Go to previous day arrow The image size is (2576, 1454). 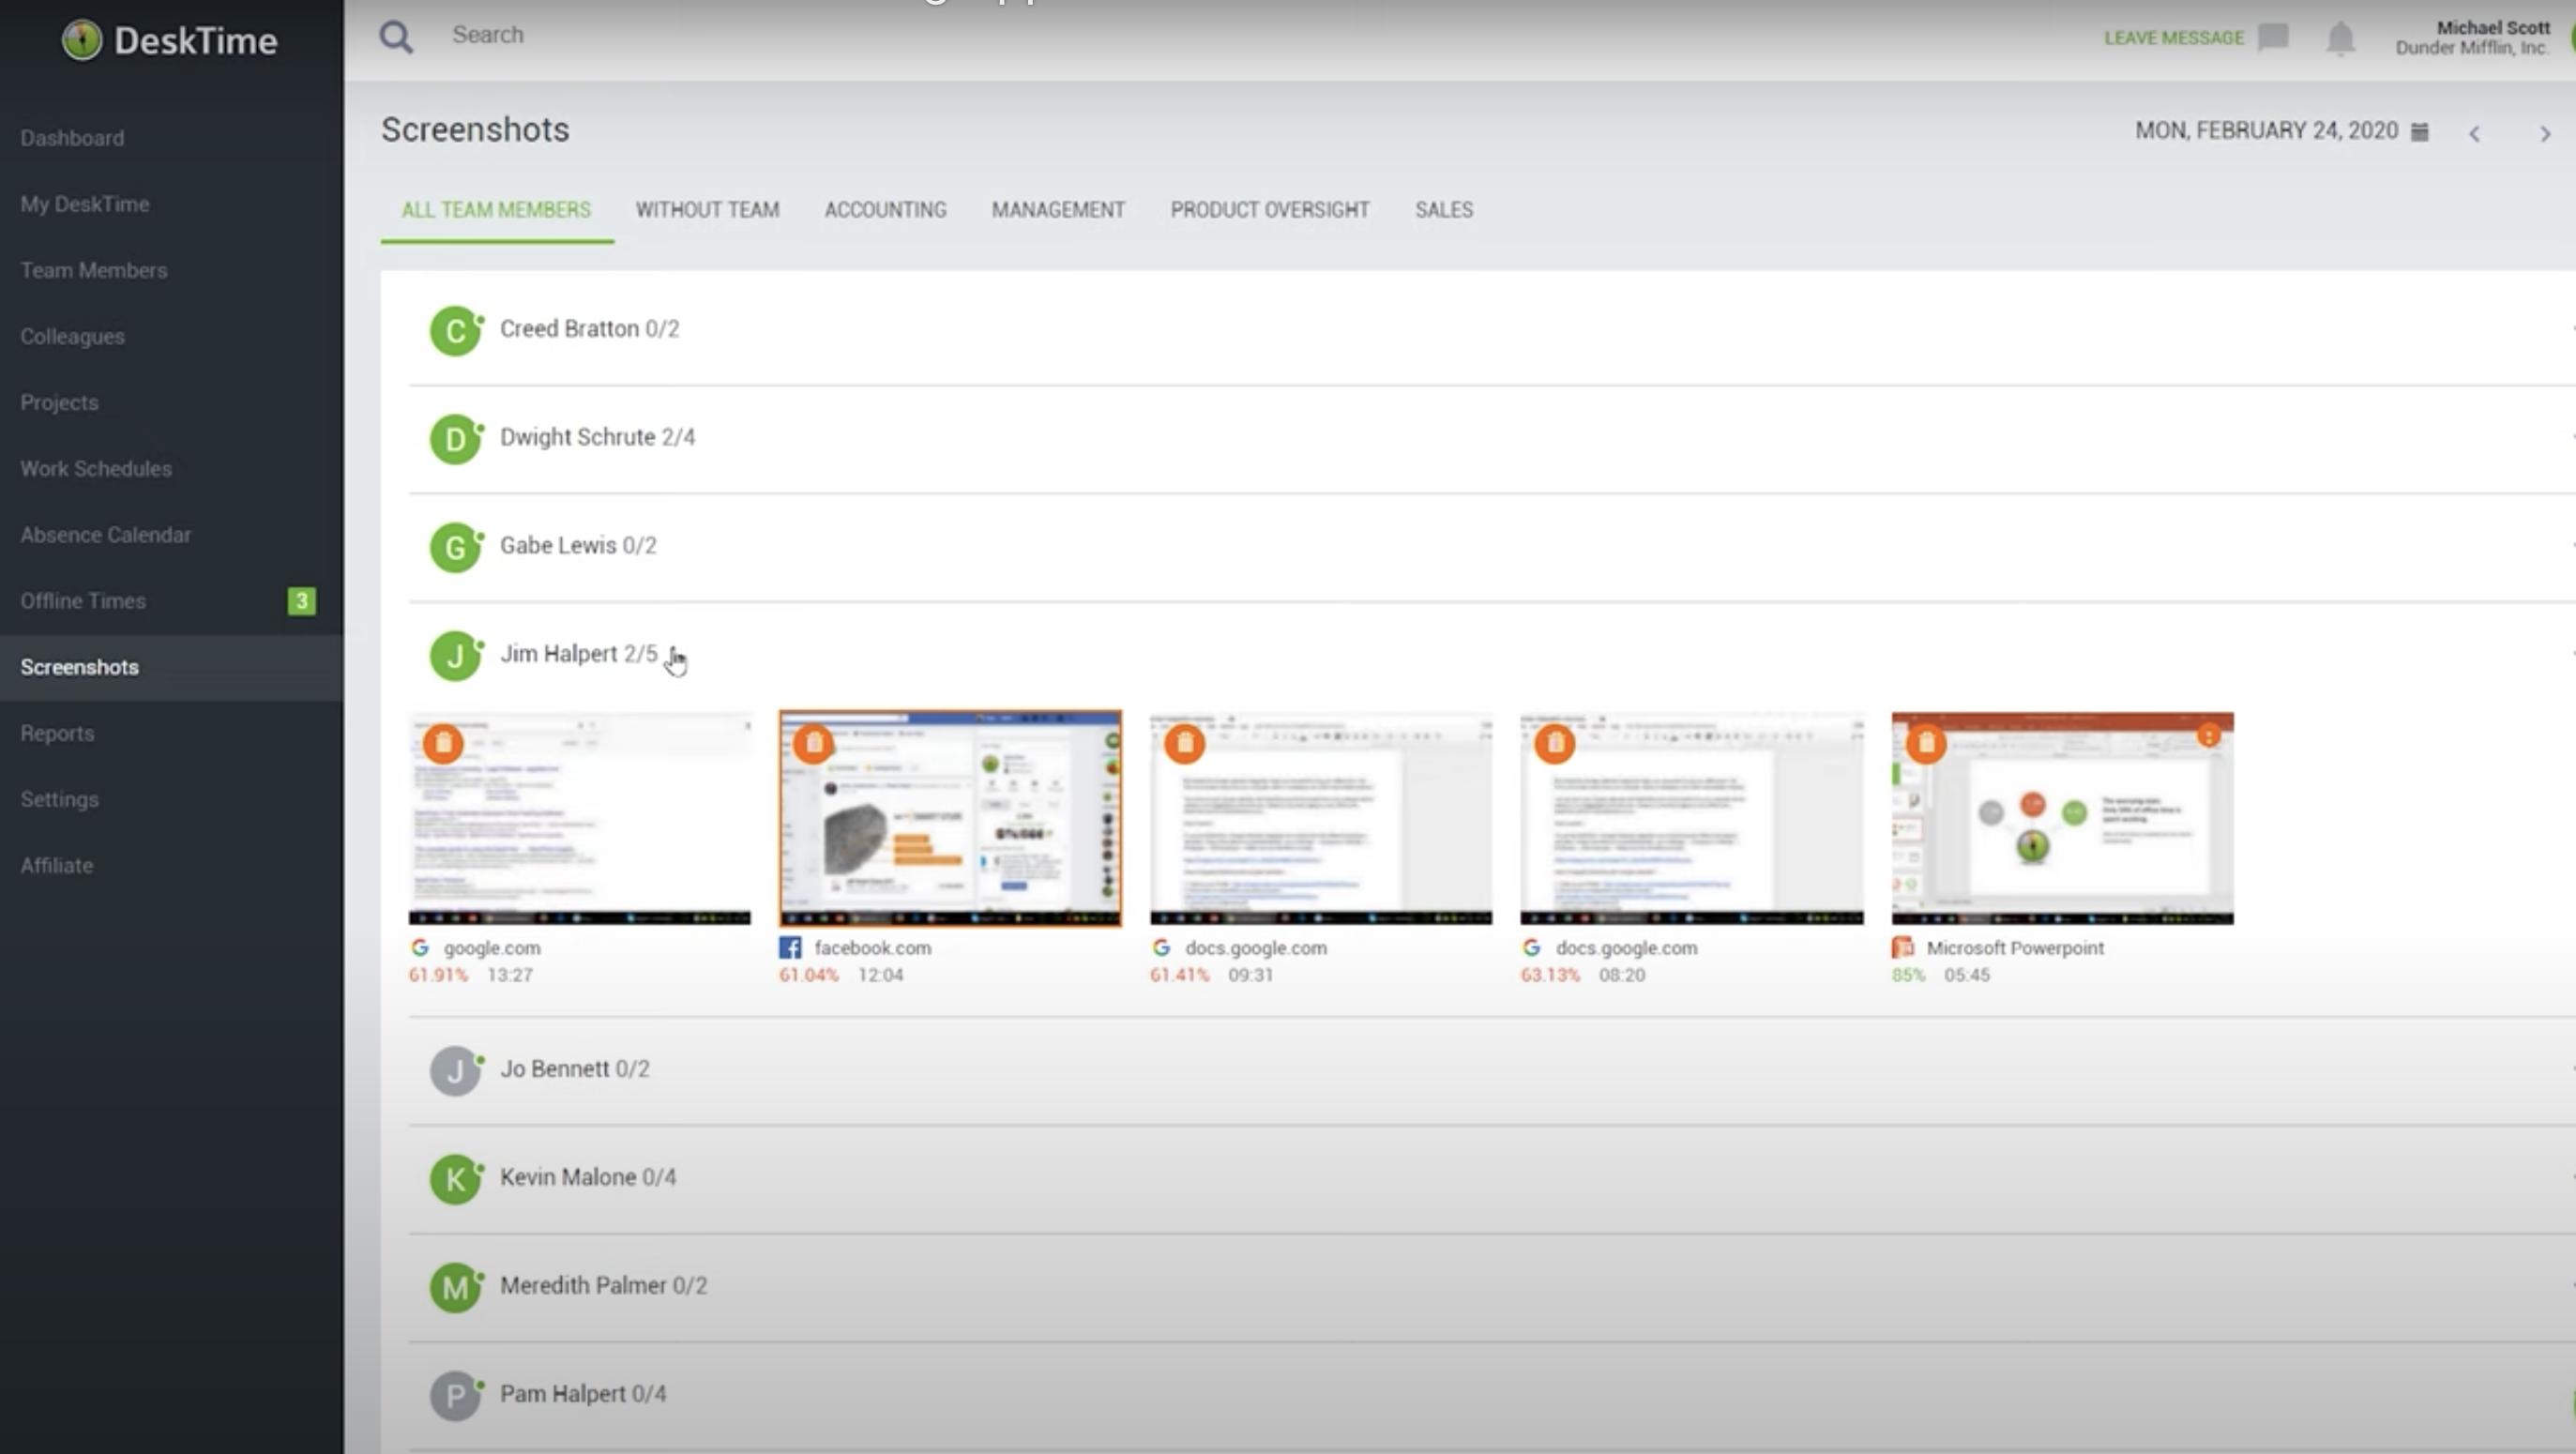pyautogui.click(x=2475, y=134)
